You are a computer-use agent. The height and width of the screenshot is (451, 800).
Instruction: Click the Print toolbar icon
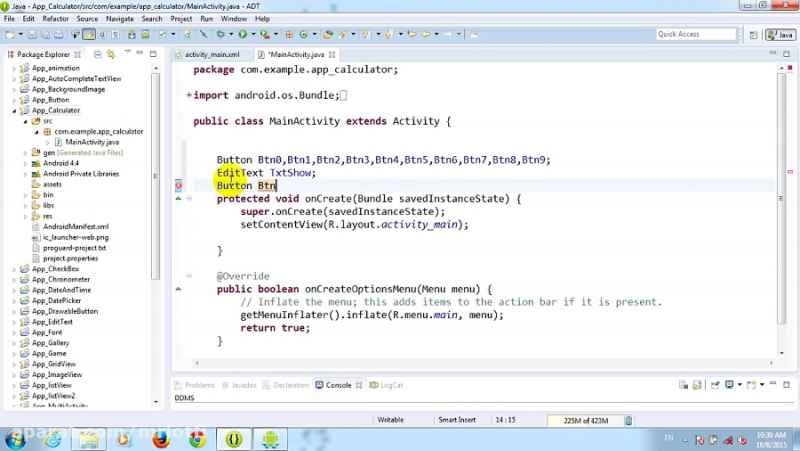[x=59, y=34]
